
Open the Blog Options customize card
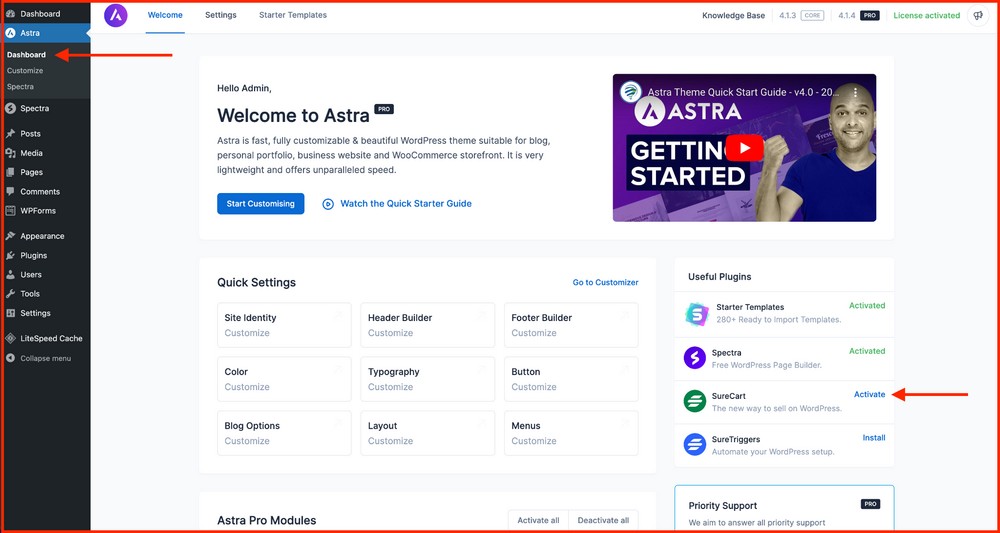click(x=284, y=434)
